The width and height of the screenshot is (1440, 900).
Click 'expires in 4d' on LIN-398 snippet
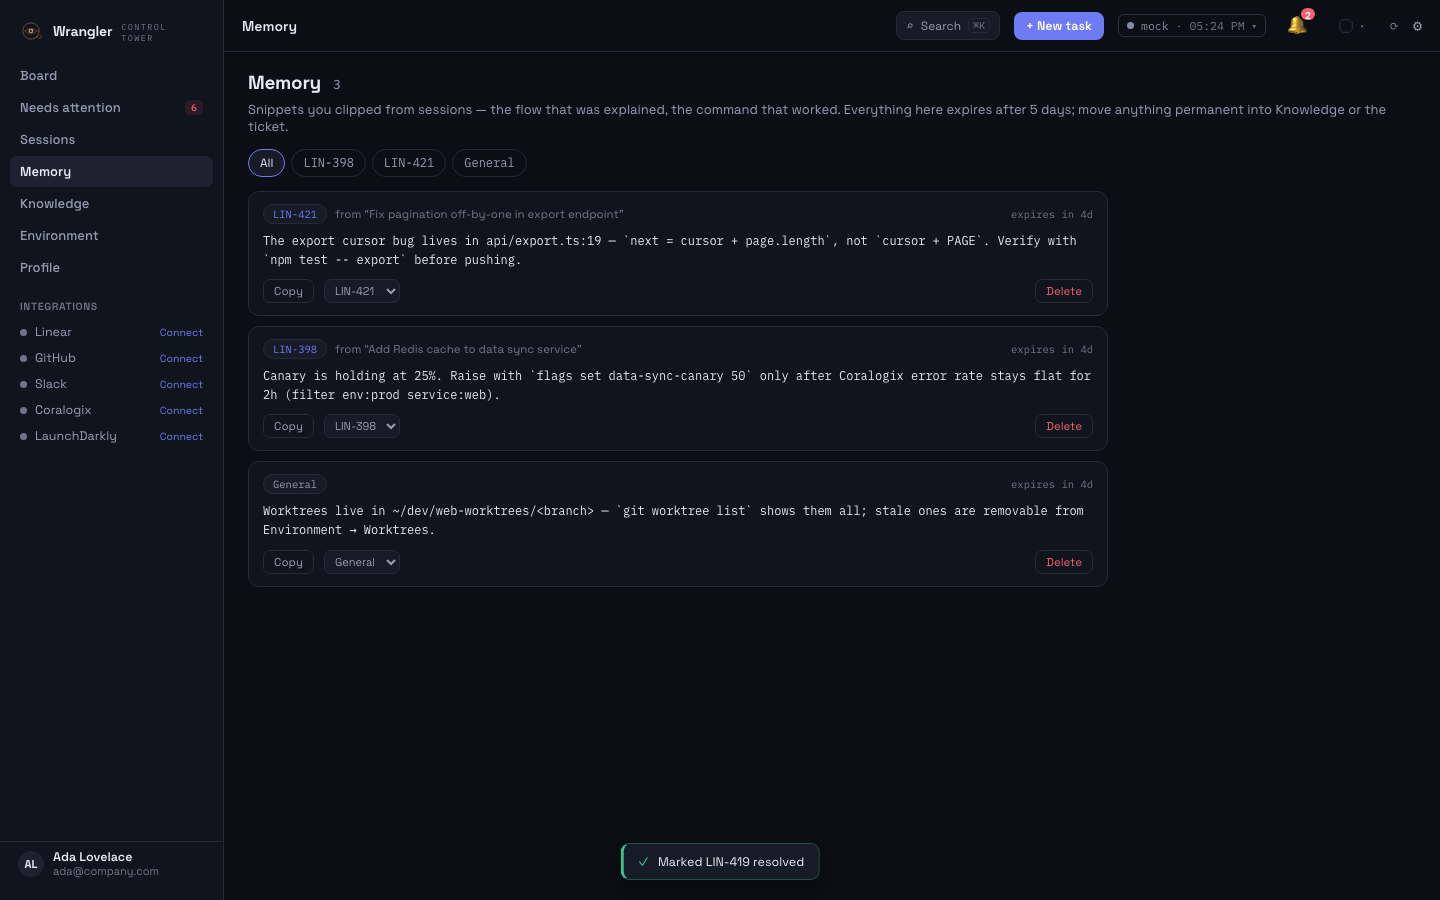1051,350
